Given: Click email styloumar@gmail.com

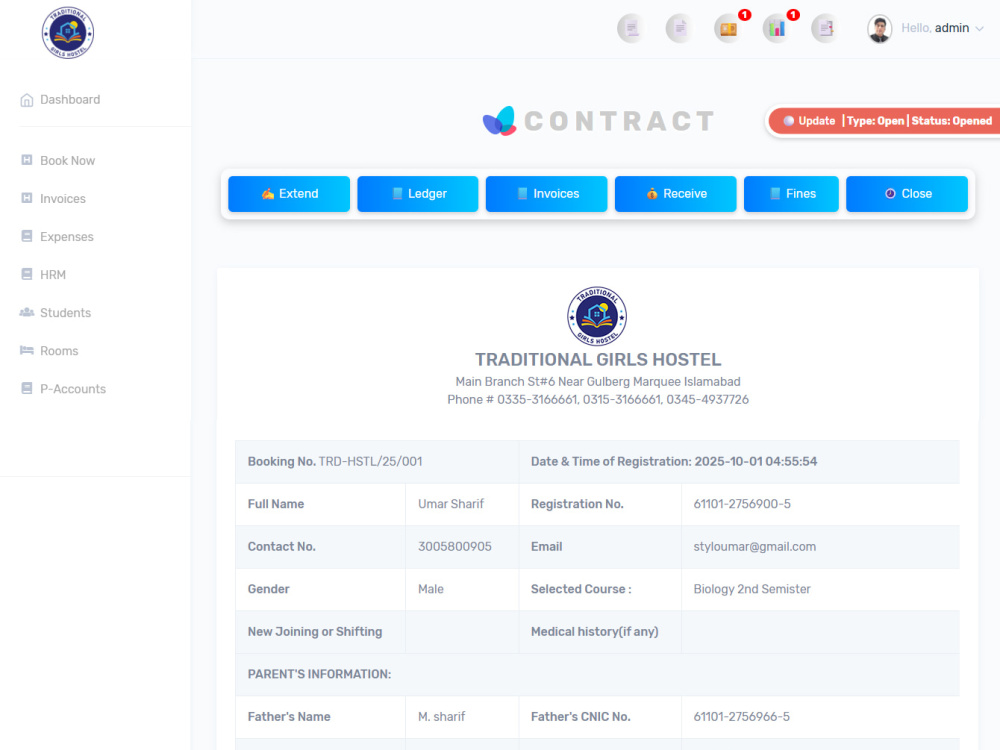Looking at the screenshot, I should (x=755, y=547).
